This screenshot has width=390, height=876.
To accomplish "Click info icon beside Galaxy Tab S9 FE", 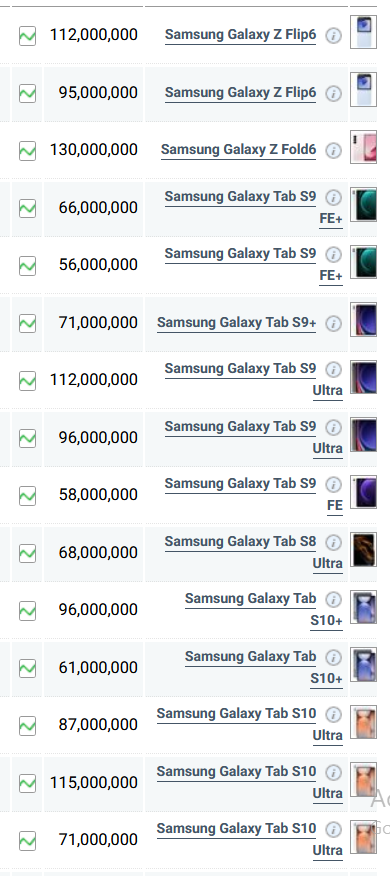I will point(334,484).
